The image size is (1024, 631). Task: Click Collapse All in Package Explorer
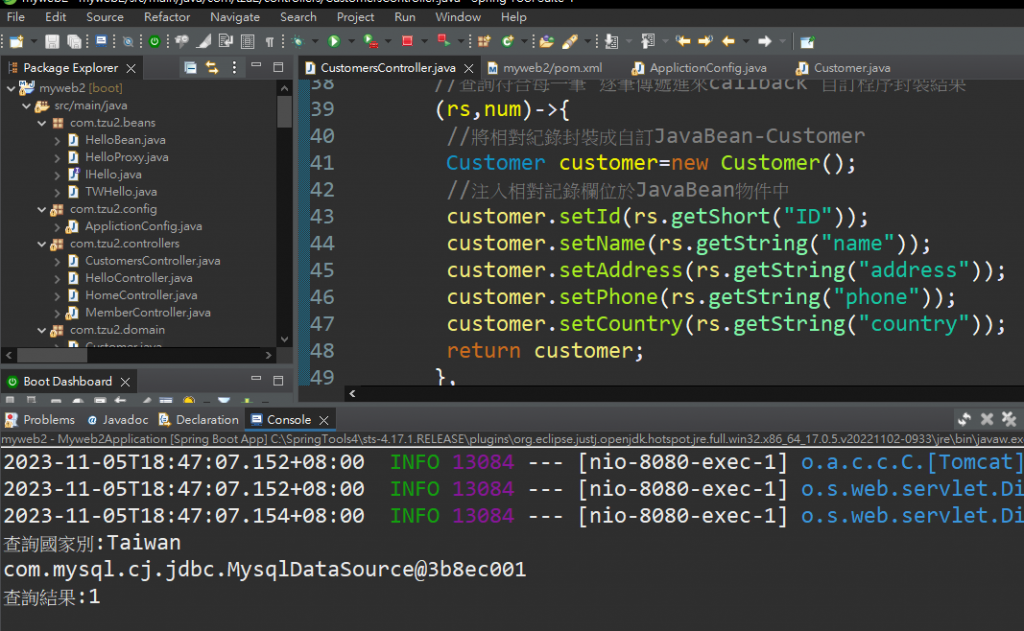[x=190, y=68]
